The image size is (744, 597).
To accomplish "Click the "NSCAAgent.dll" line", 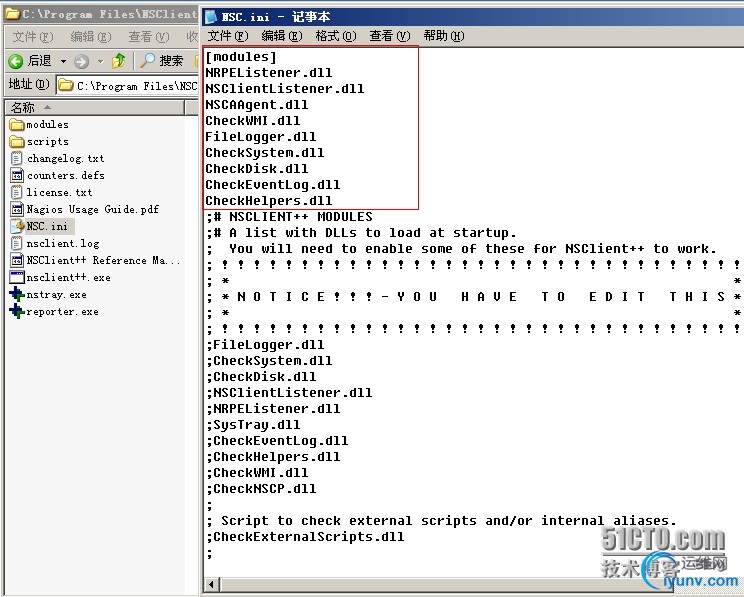I will coord(257,104).
